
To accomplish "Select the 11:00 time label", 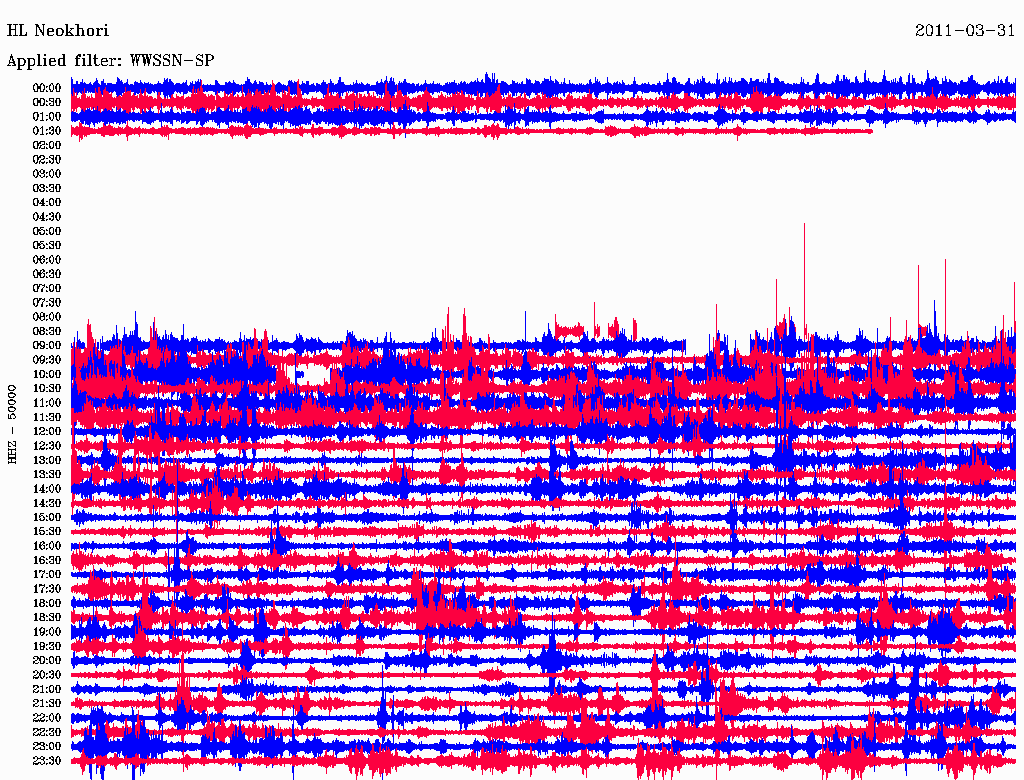I will click(x=46, y=402).
